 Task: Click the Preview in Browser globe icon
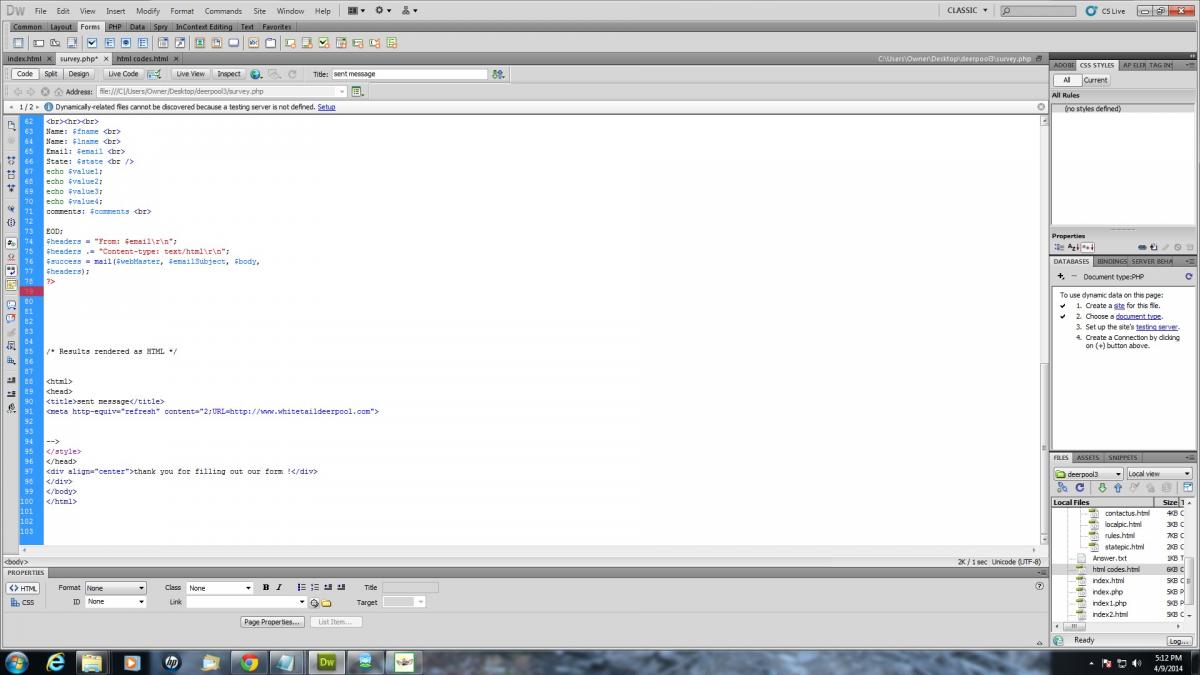256,74
